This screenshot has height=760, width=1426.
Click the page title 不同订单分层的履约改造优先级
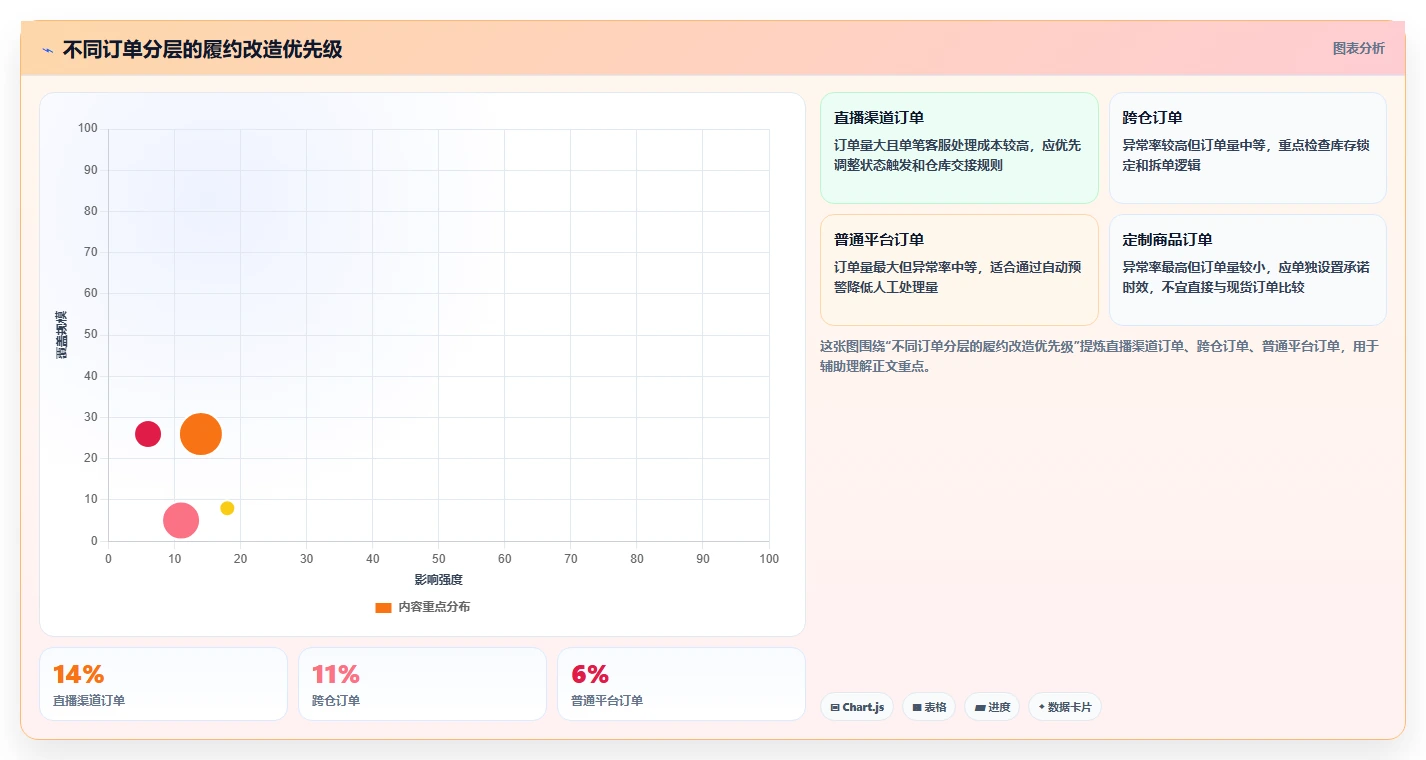(203, 49)
